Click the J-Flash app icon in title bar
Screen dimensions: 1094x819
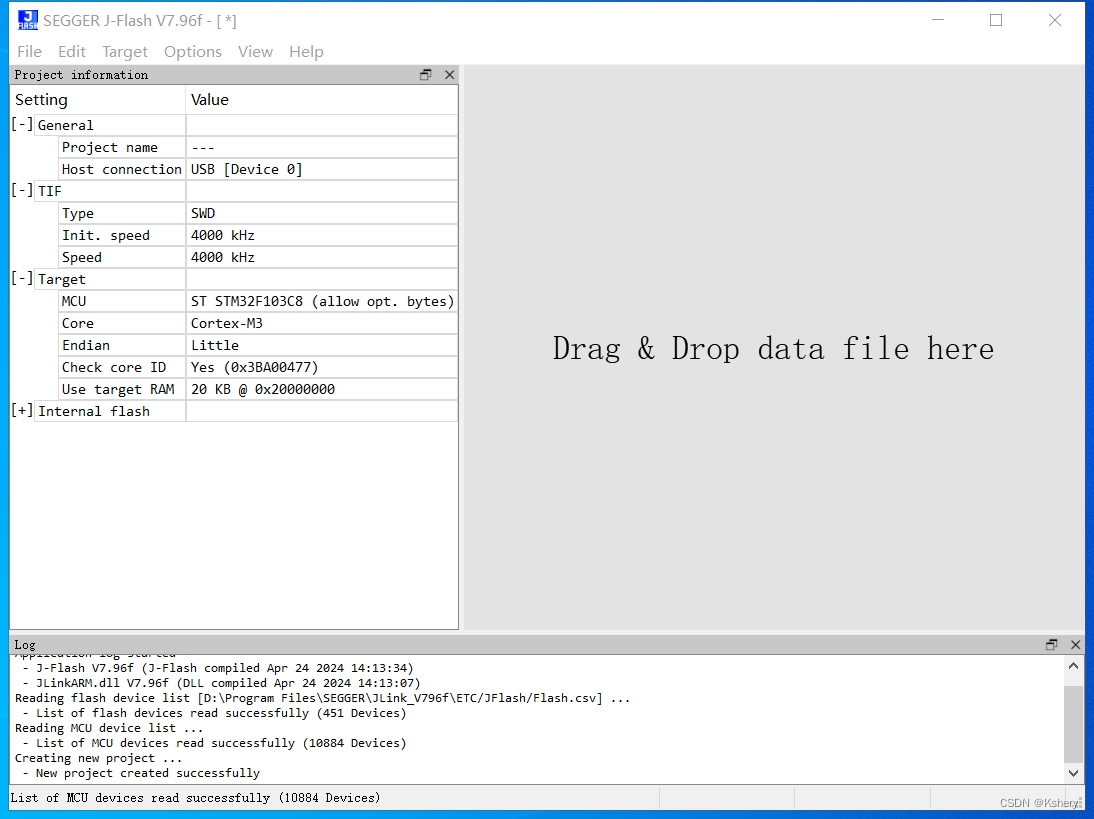pos(28,20)
